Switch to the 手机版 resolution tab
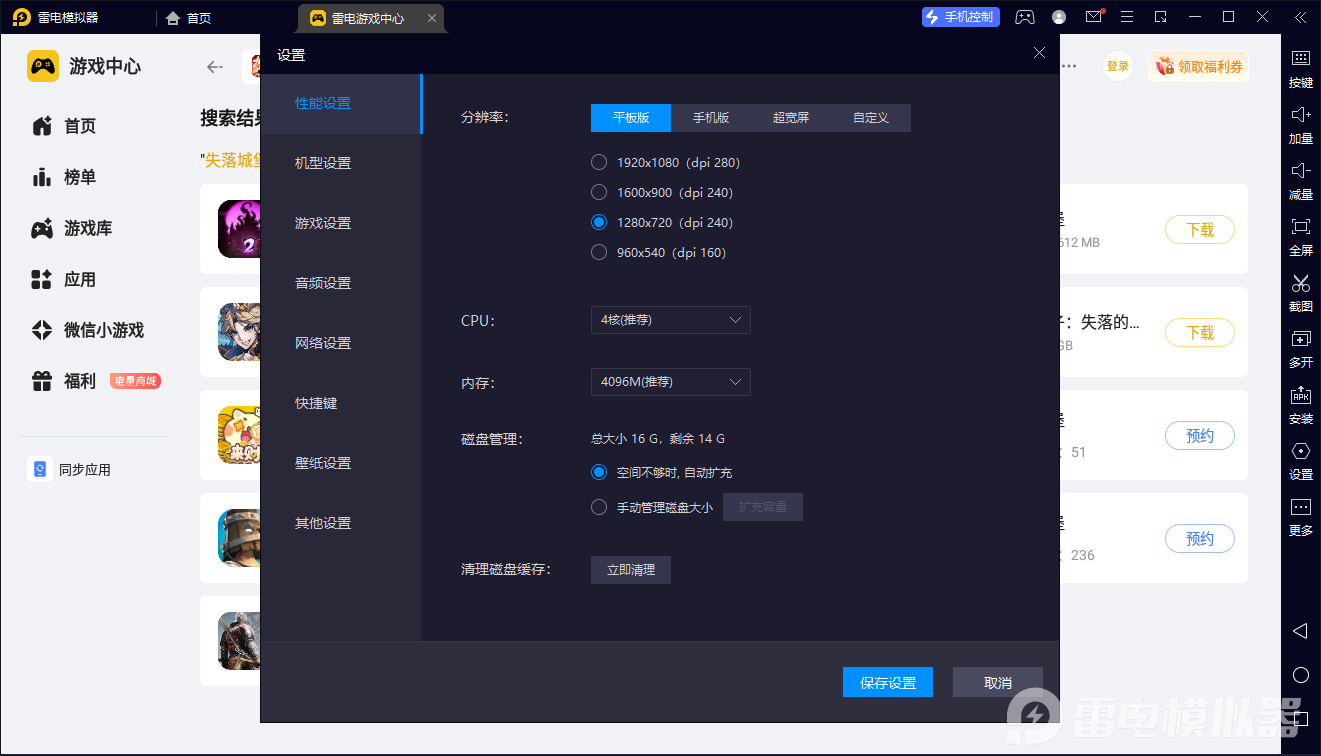The image size is (1321, 756). [711, 118]
